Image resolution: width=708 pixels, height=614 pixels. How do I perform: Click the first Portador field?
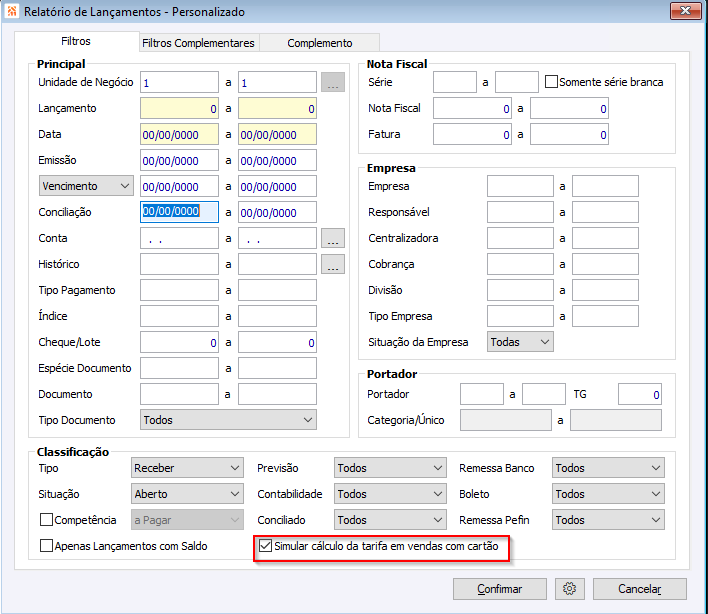click(482, 394)
